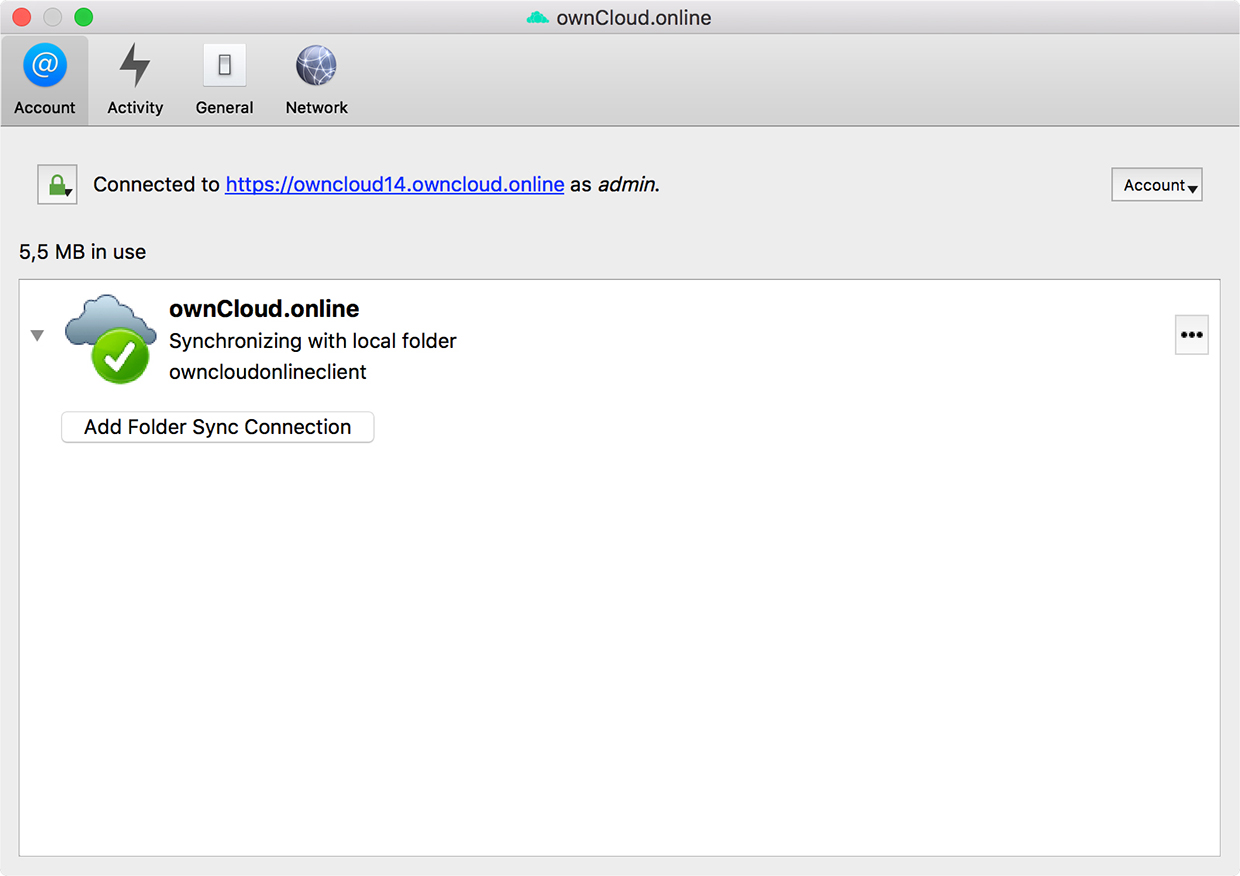
Task: Click the cloud sync status icon
Action: tap(110, 338)
